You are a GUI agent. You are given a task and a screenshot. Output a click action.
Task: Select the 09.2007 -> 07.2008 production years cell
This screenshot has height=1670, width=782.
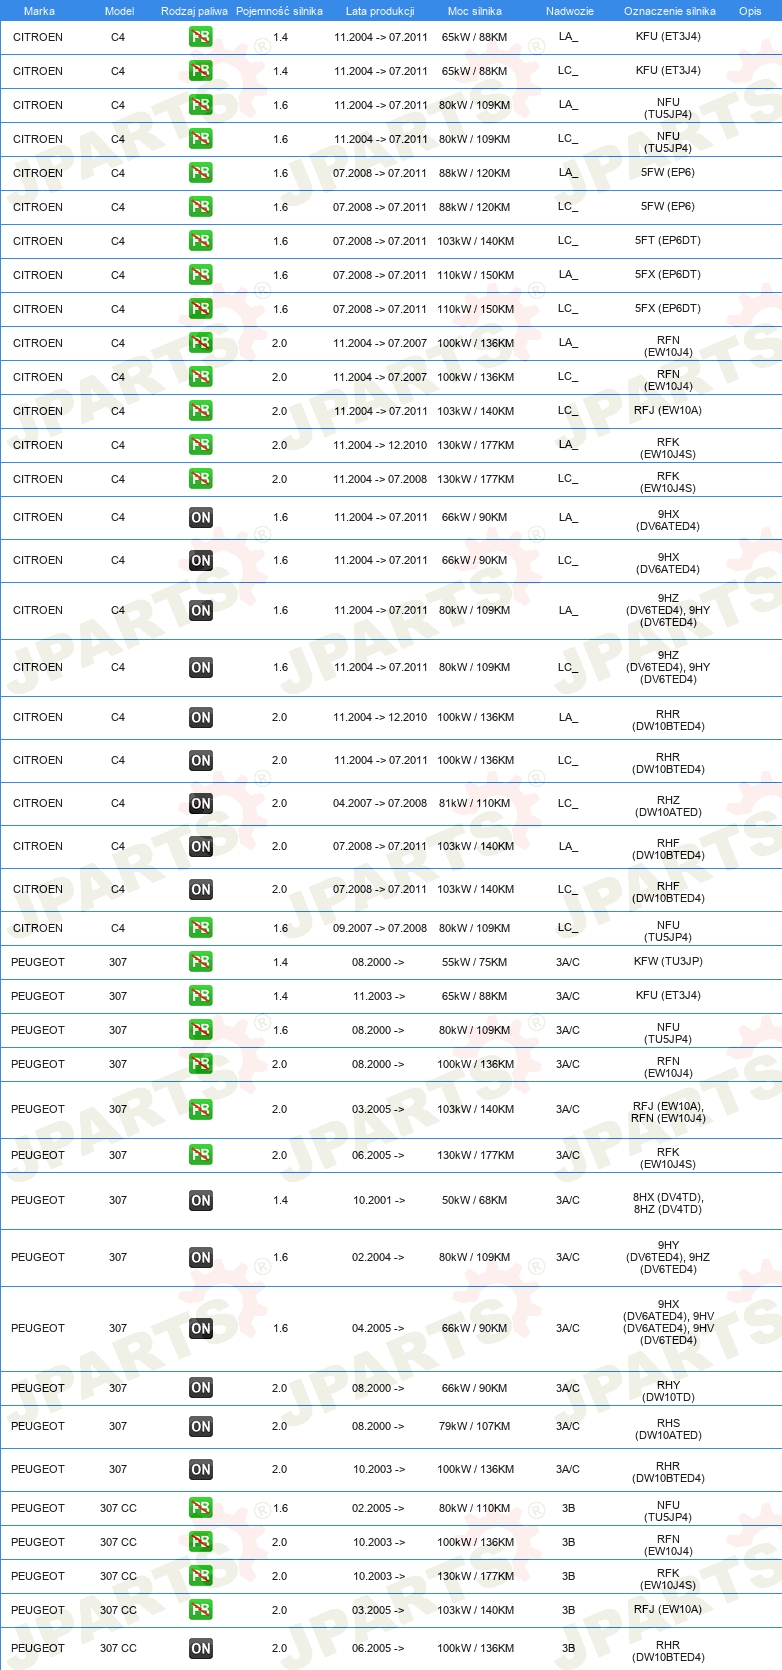coord(380,928)
